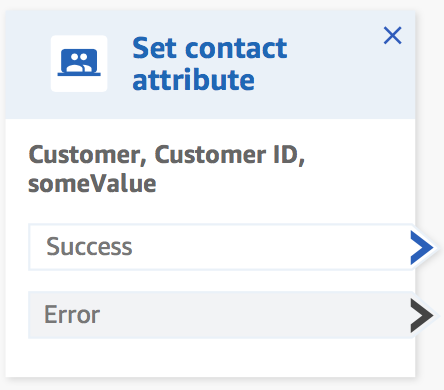The width and height of the screenshot is (444, 390).
Task: Click the blue Success output arrow
Action: point(422,248)
